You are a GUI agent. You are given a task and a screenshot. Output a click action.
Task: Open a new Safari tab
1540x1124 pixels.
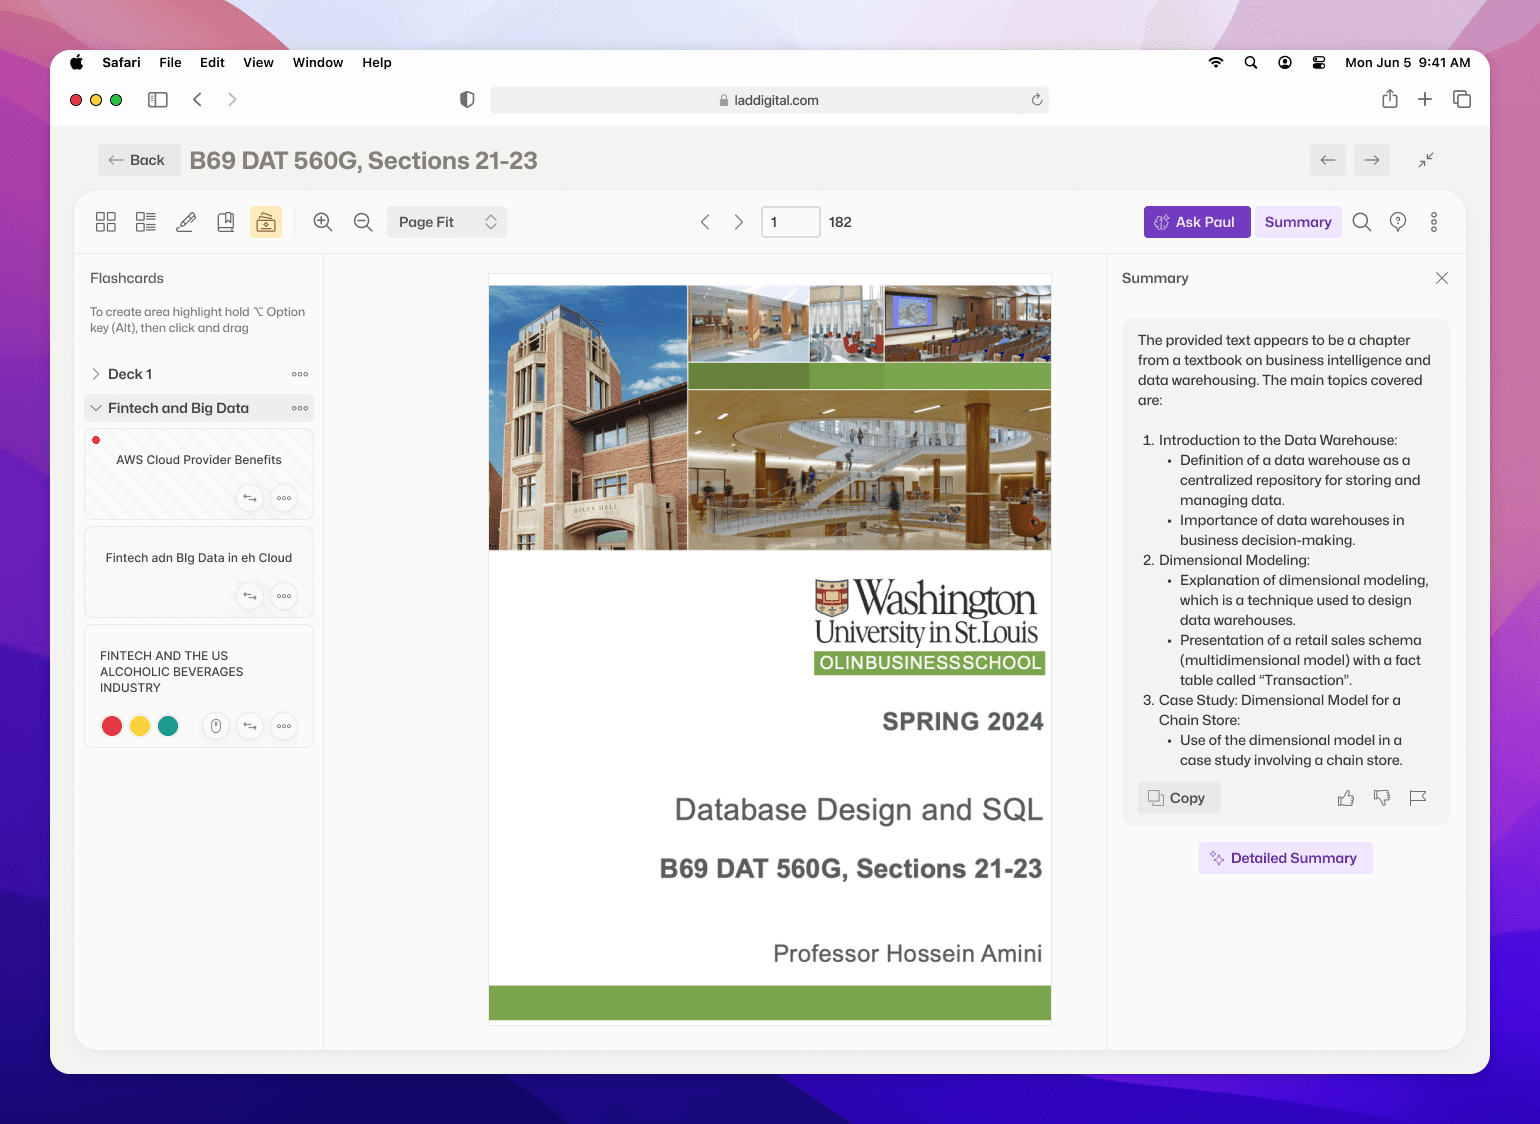pyautogui.click(x=1425, y=99)
